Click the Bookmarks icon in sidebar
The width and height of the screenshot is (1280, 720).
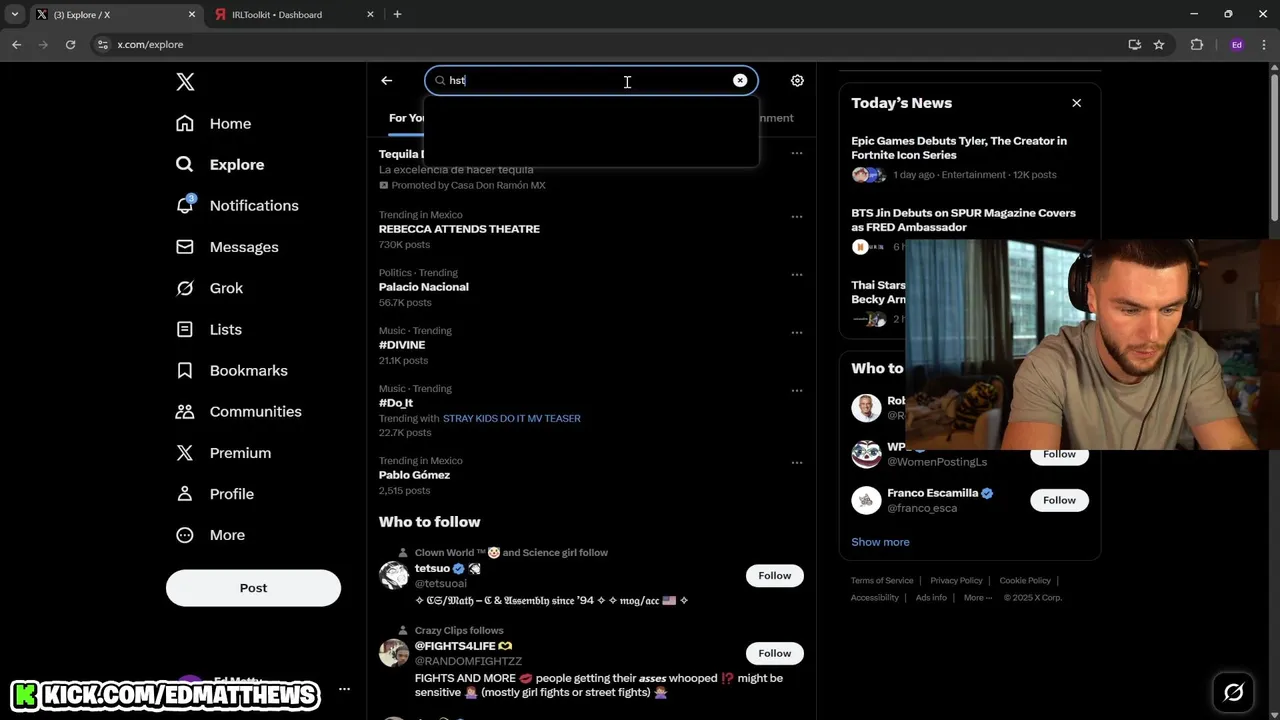(x=185, y=370)
